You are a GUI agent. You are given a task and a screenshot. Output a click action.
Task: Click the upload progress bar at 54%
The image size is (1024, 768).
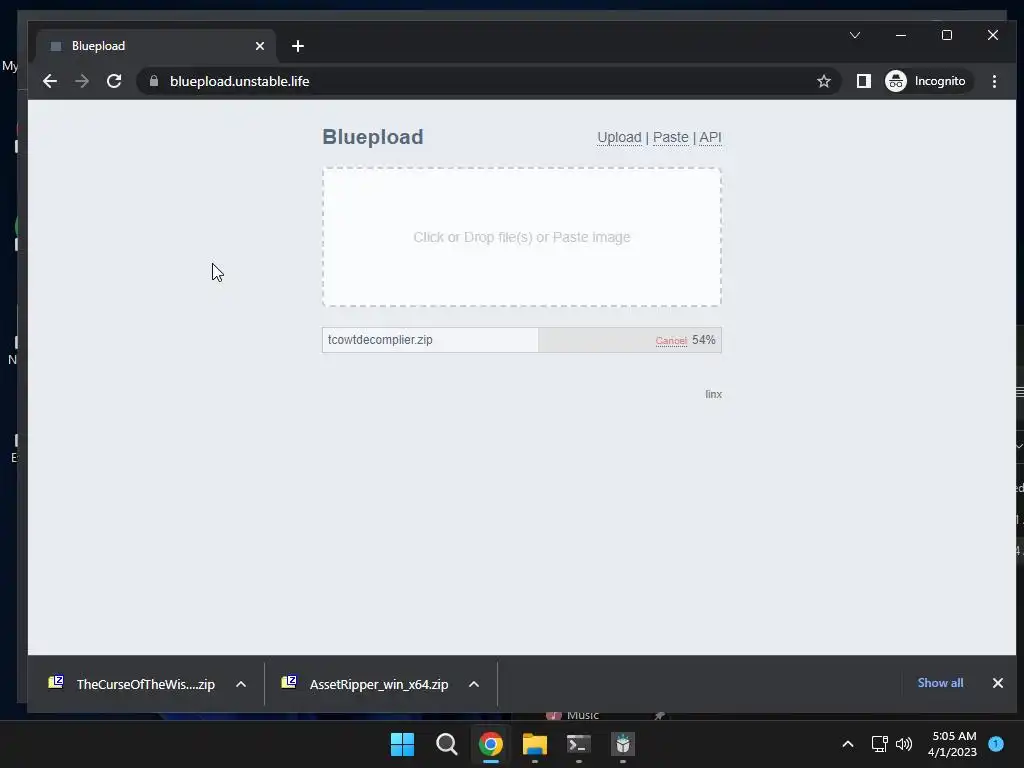click(x=522, y=340)
